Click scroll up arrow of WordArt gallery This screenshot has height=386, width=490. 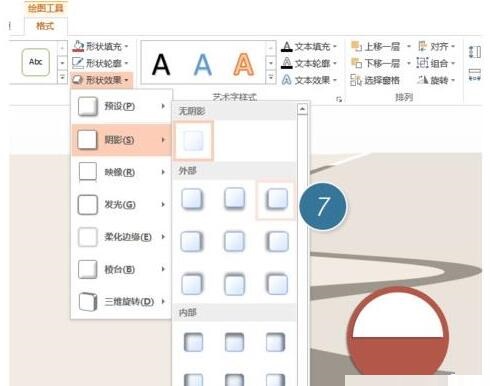(x=271, y=47)
